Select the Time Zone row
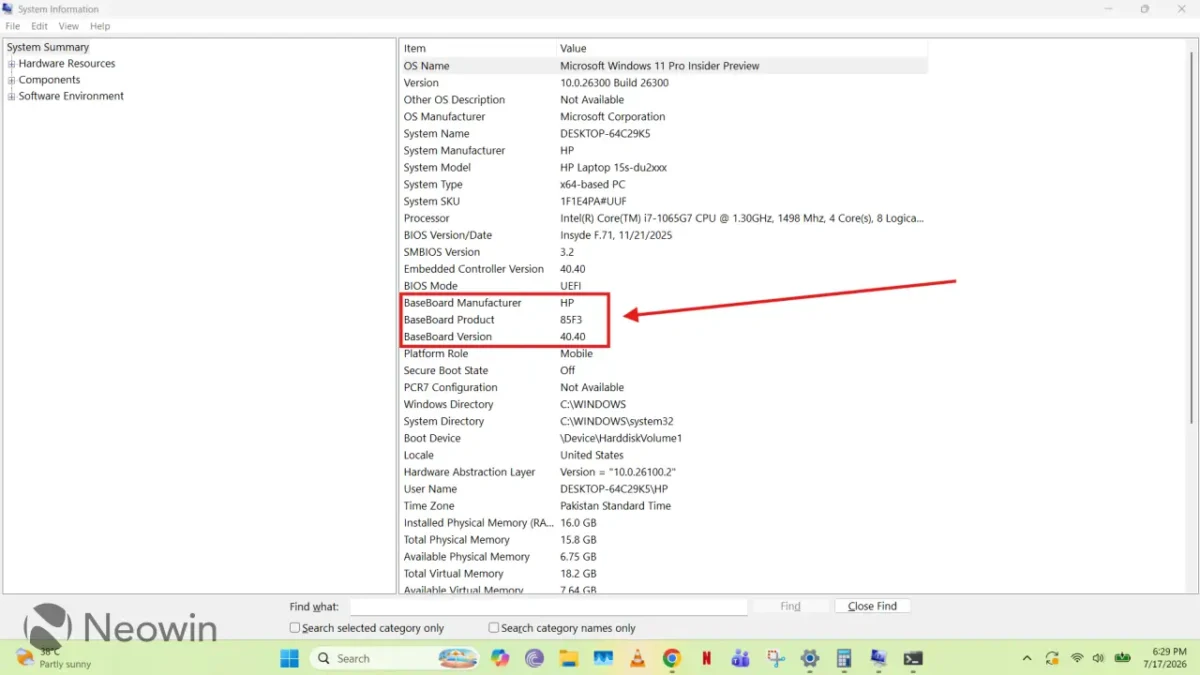The height and width of the screenshot is (675, 1200). pyautogui.click(x=664, y=506)
